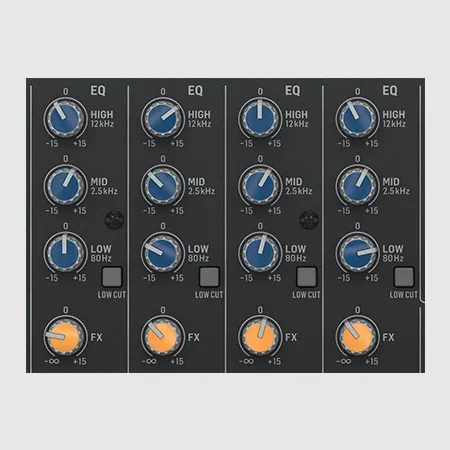
Task: Click the +15 marking under channel four MID knob
Action: [371, 211]
